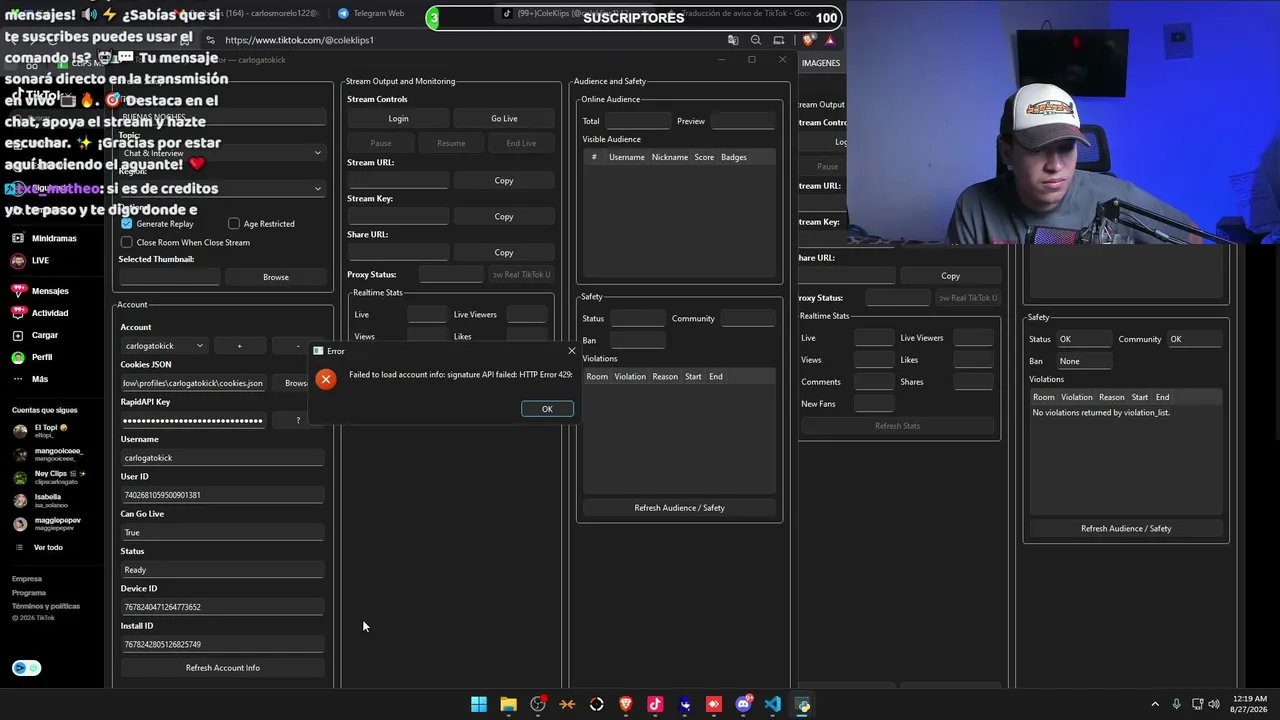This screenshot has width=1280, height=720.
Task: Open followed account mangooiceee_
Action: [x=47, y=453]
